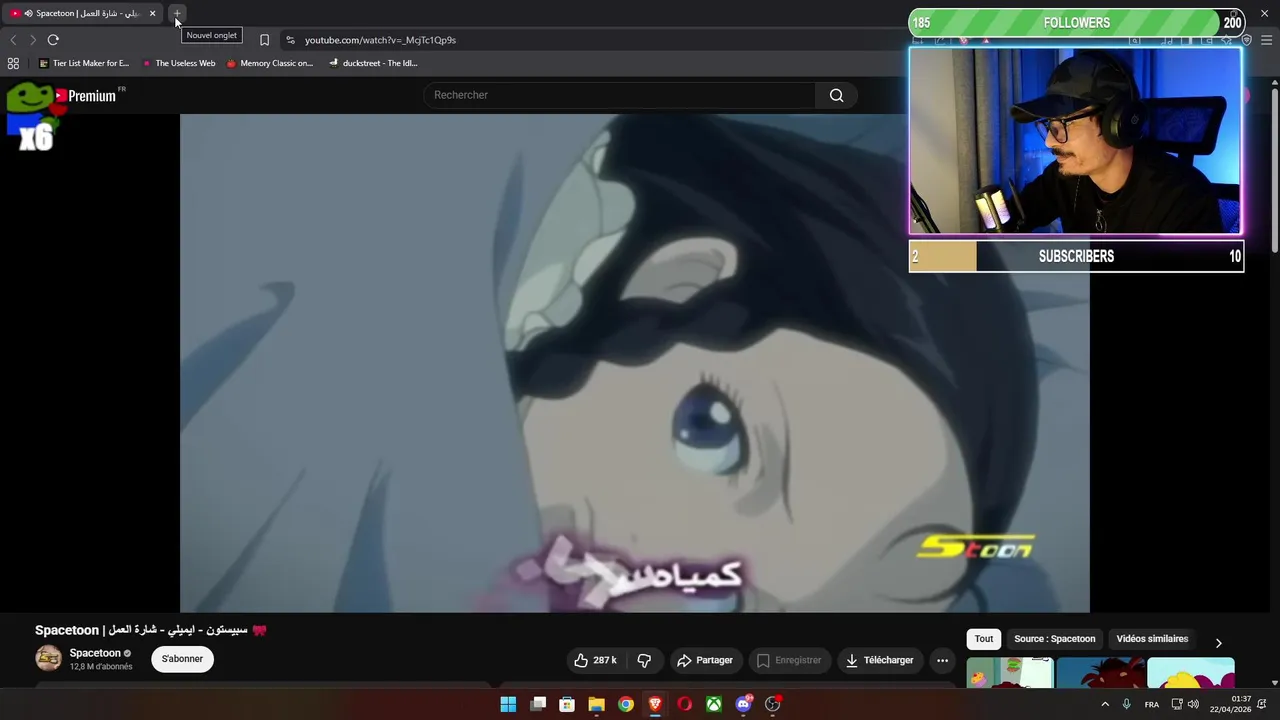
Task: Open Task View on the taskbar
Action: tap(538, 704)
